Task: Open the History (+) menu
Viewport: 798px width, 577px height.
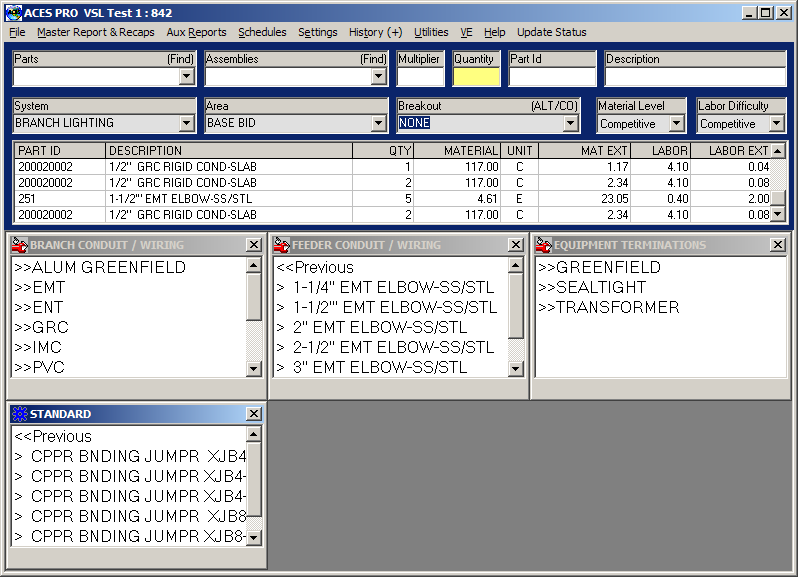Action: [x=376, y=32]
